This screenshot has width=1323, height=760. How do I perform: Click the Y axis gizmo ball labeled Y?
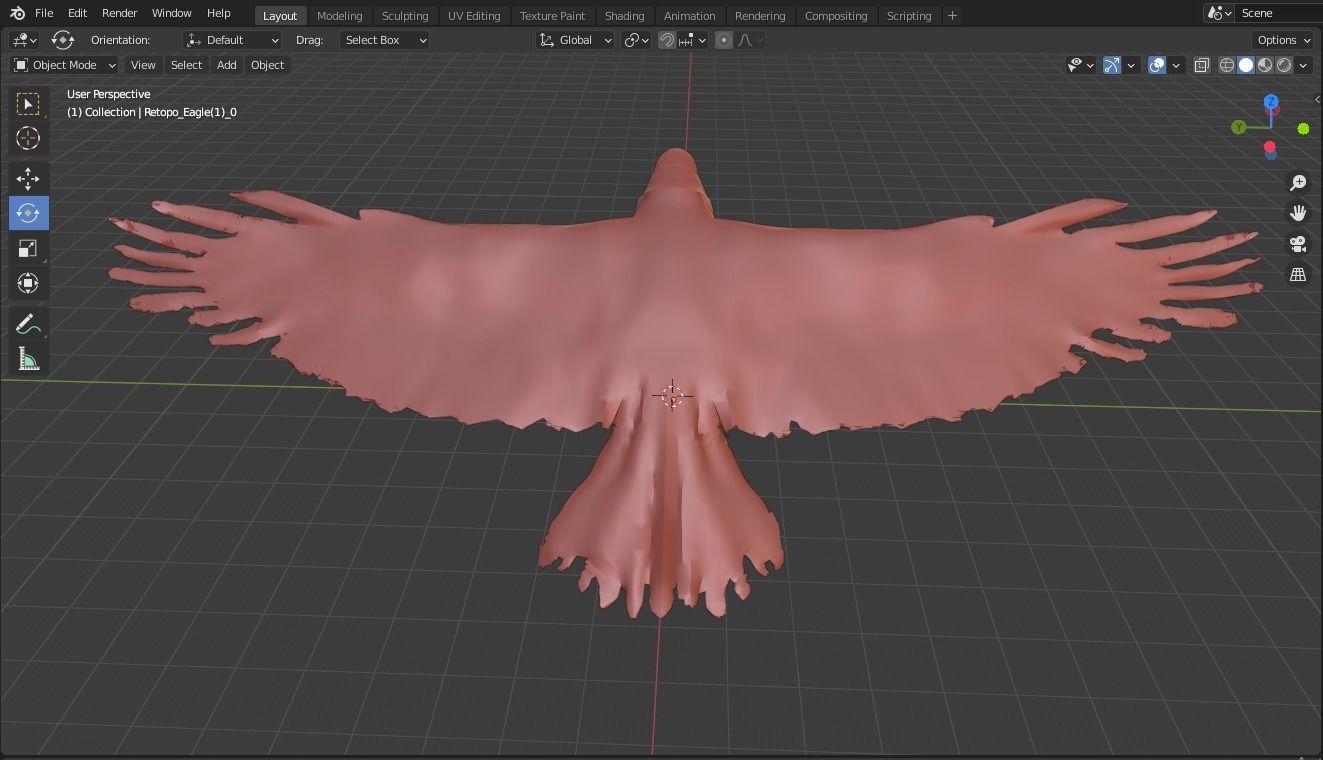pyautogui.click(x=1239, y=127)
